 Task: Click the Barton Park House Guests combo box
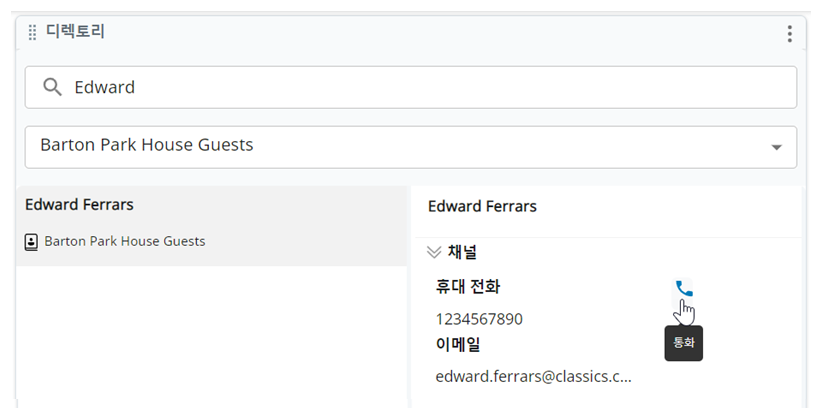tap(410, 147)
